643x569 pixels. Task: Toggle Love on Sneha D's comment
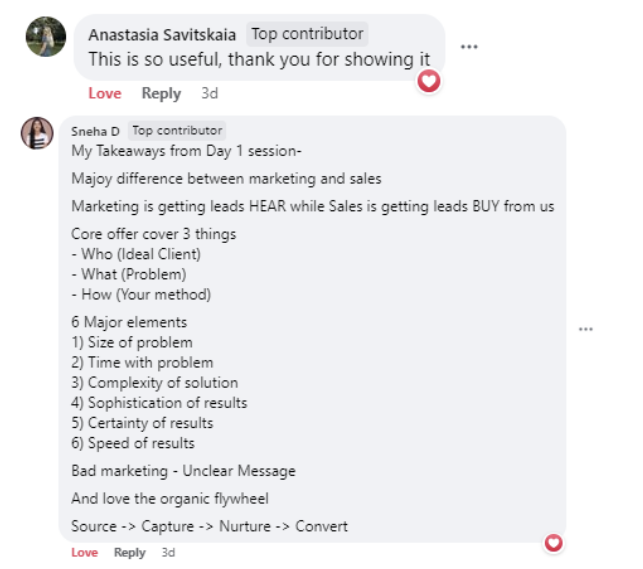[x=85, y=553]
